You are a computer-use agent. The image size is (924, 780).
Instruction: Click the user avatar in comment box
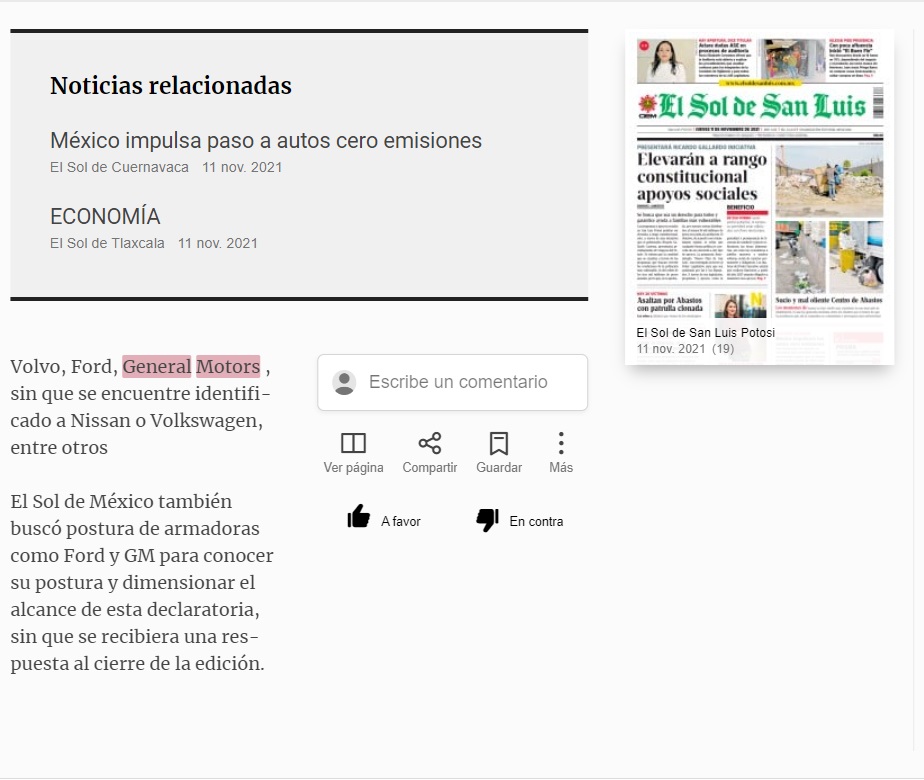click(344, 382)
